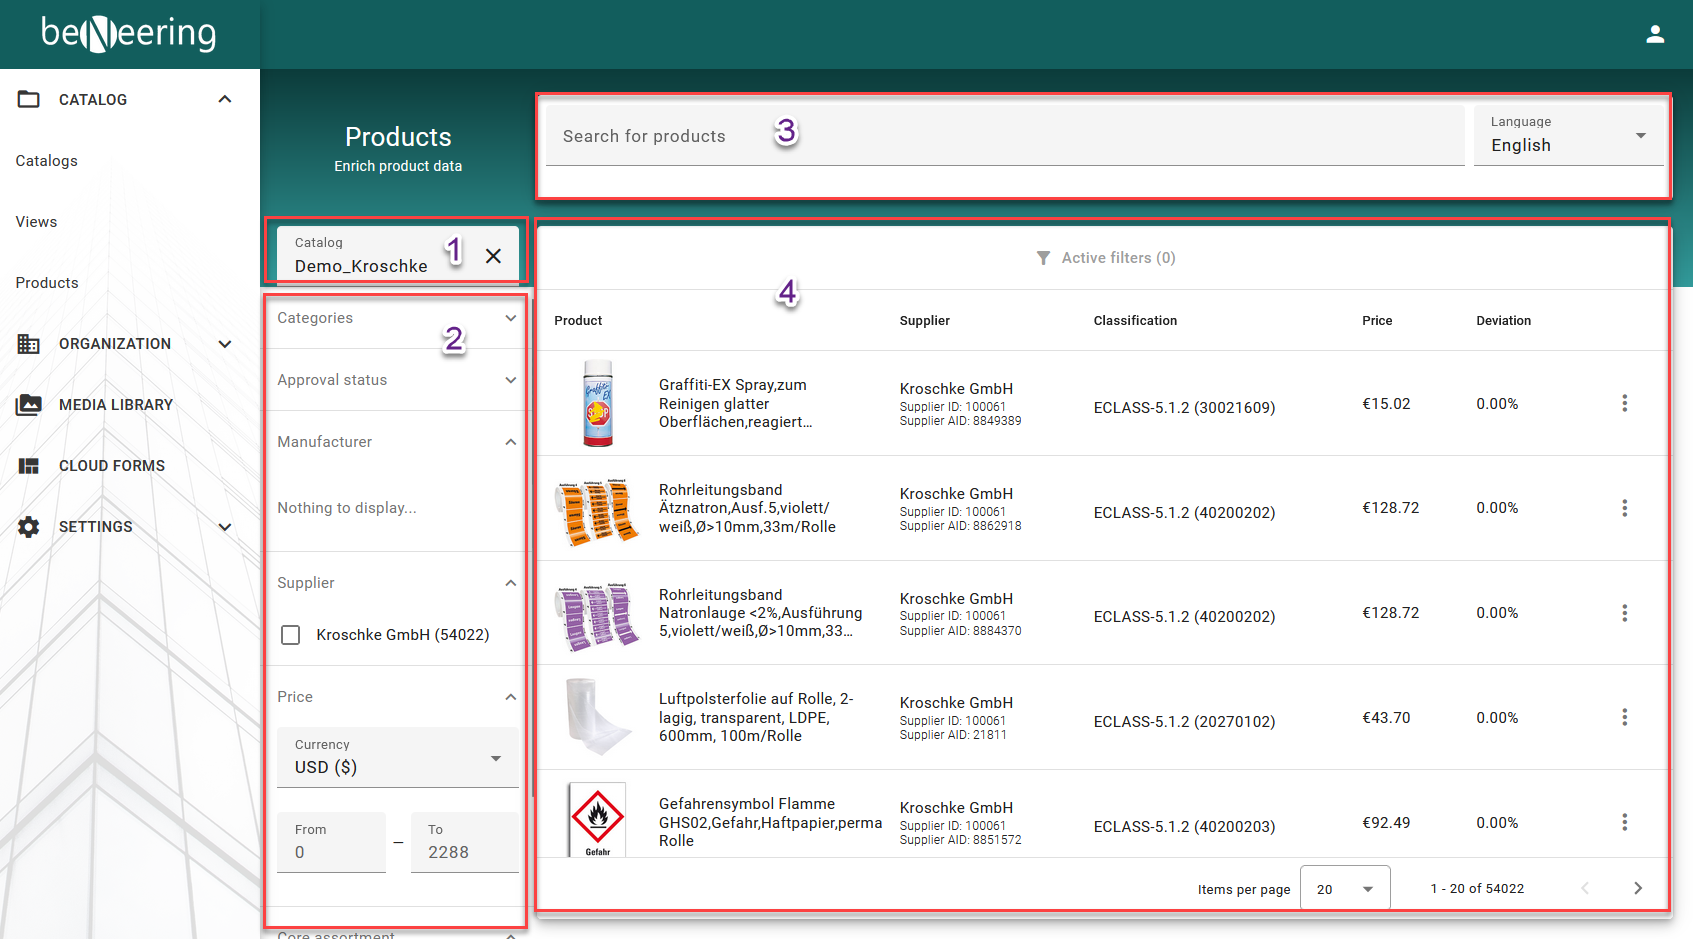Click the Gefahrensymbol Flamme product name

[x=770, y=822]
